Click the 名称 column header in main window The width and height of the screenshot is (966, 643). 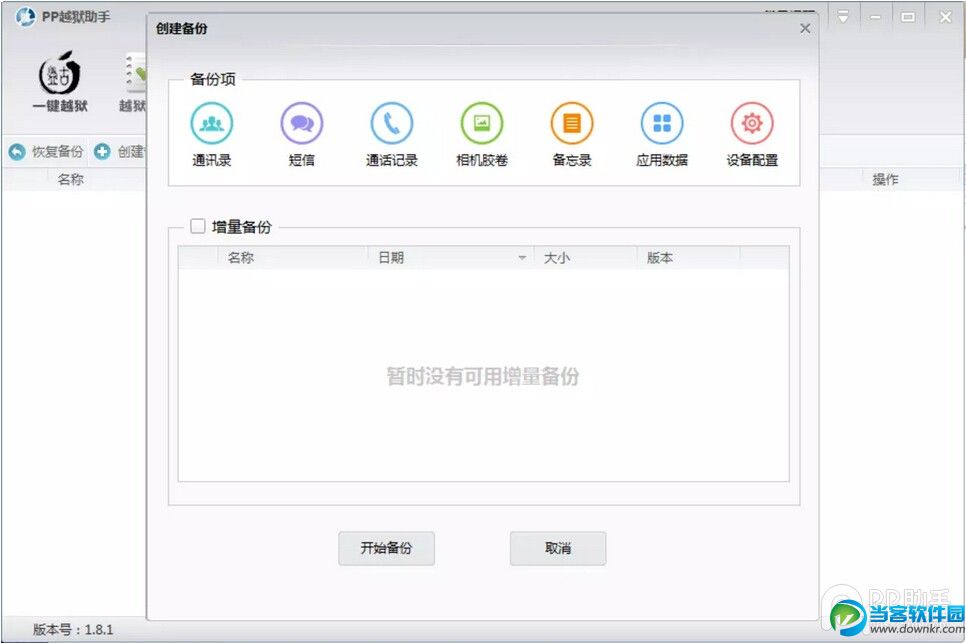pyautogui.click(x=70, y=179)
